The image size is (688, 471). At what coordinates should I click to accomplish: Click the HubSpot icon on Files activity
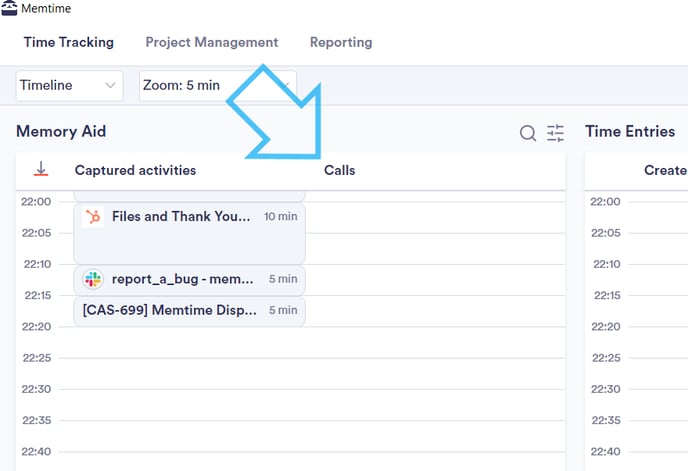(x=93, y=217)
